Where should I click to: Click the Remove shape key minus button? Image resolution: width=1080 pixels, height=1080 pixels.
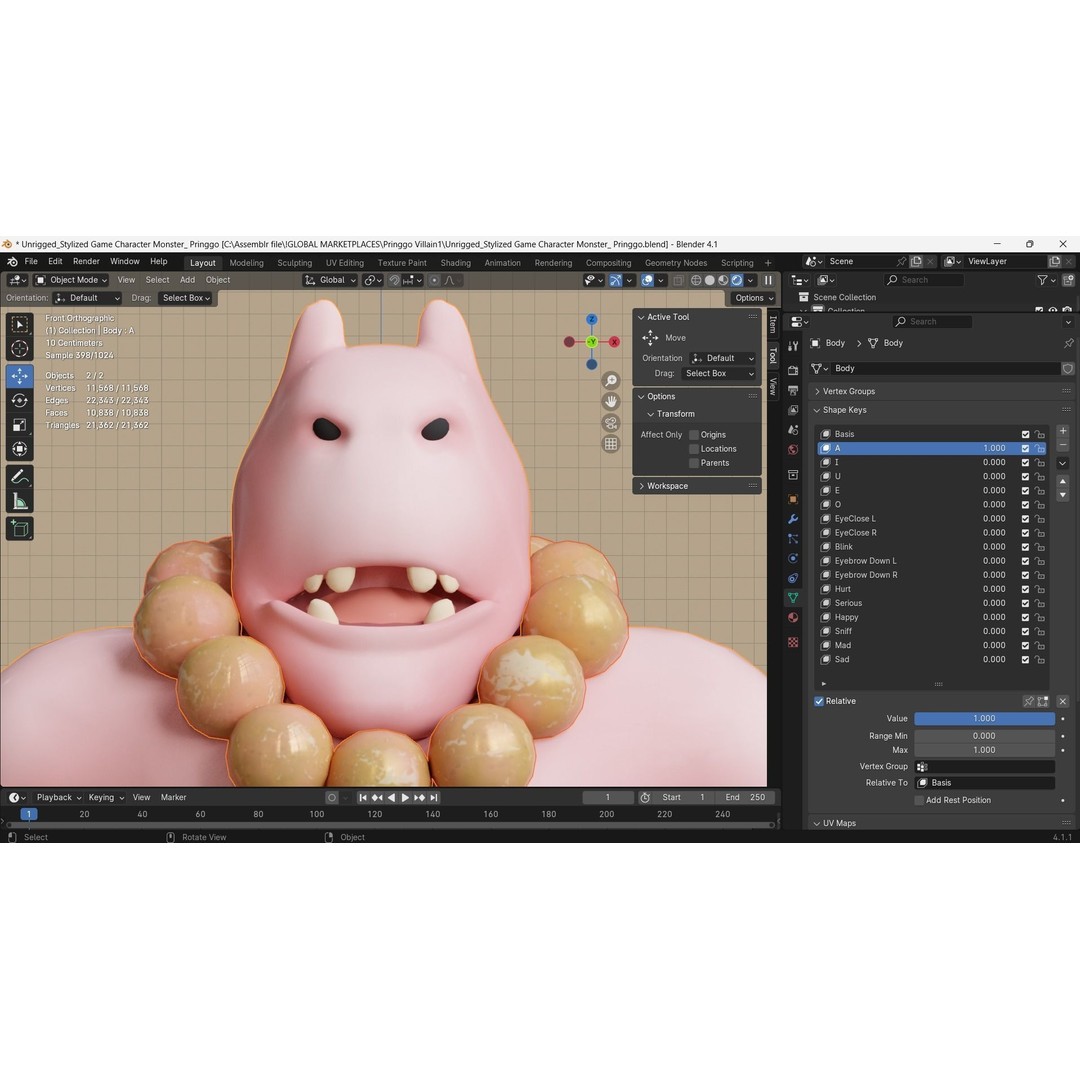tap(1063, 445)
